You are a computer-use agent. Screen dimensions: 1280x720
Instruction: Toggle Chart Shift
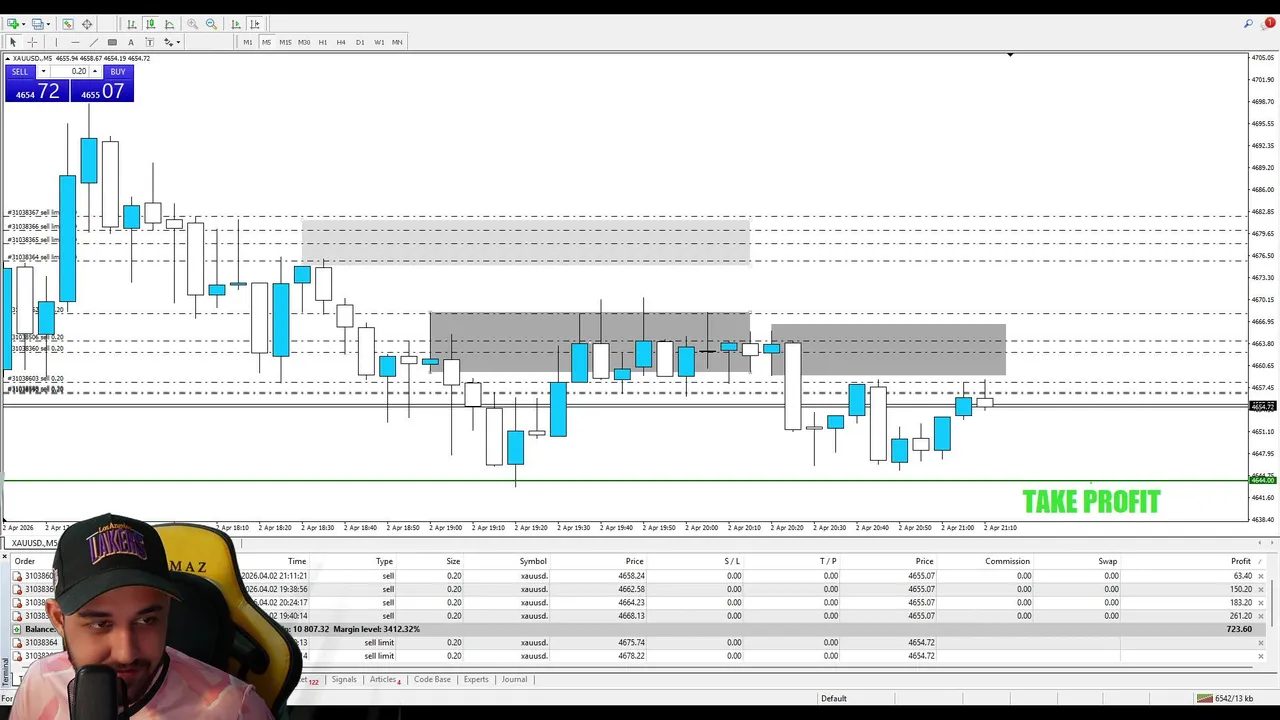coord(255,24)
